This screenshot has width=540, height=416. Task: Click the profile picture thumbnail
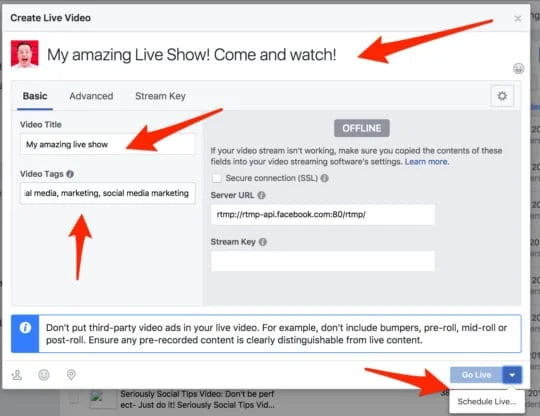point(24,54)
